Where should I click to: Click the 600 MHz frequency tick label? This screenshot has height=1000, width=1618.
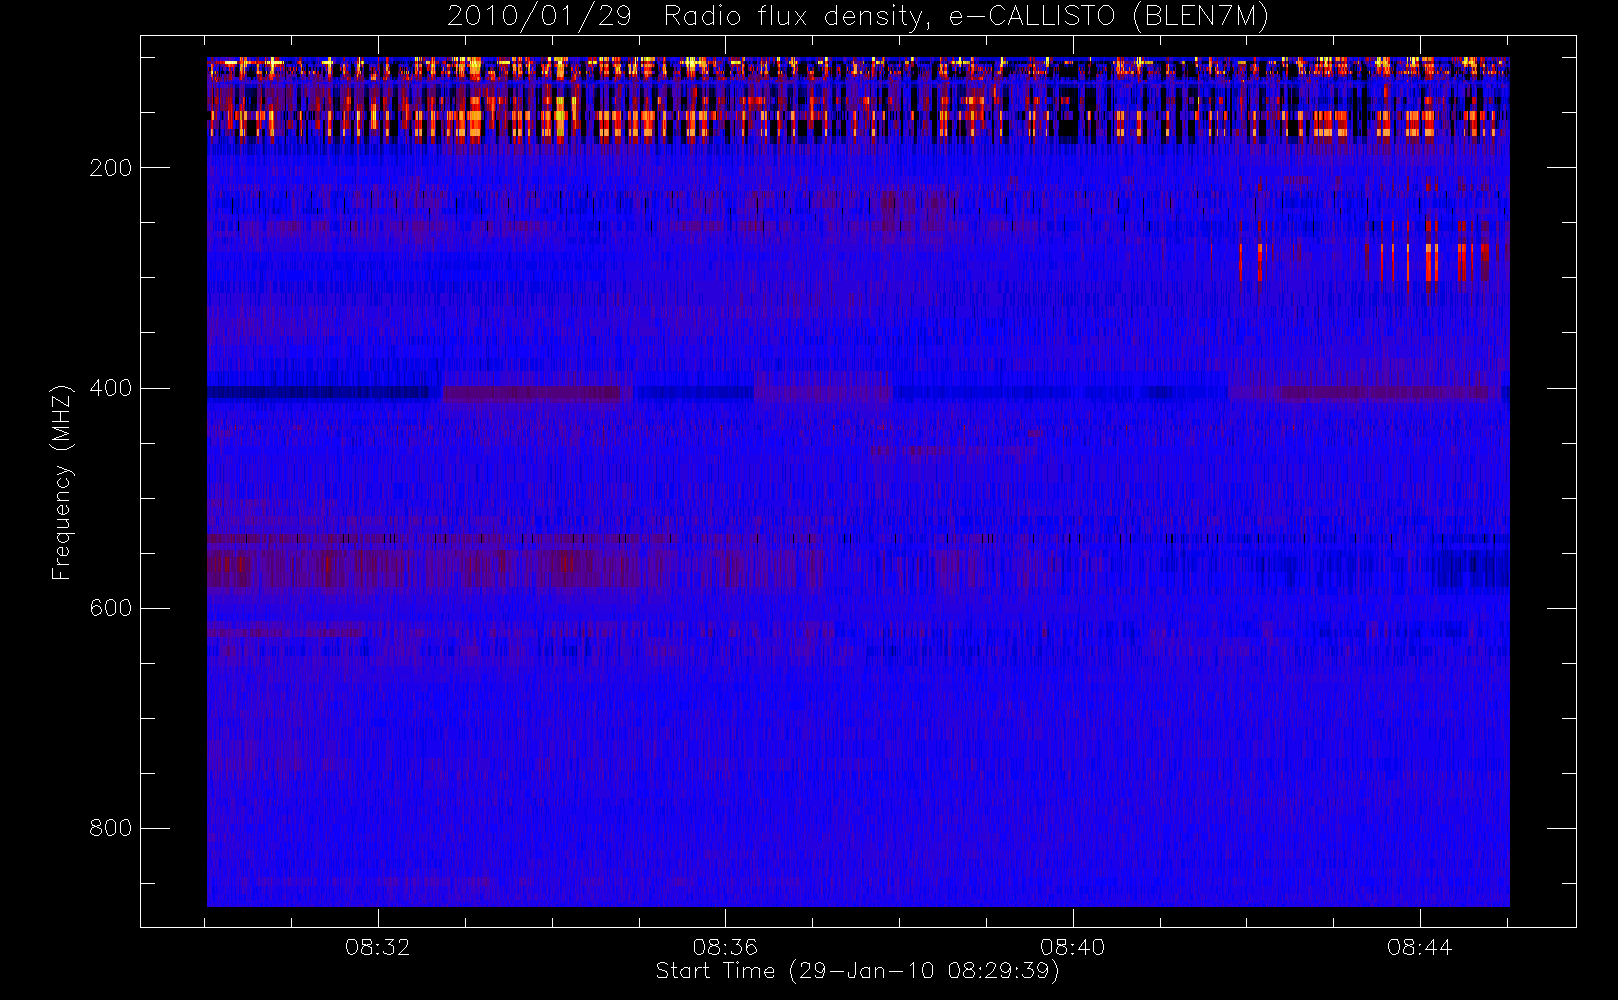point(110,608)
